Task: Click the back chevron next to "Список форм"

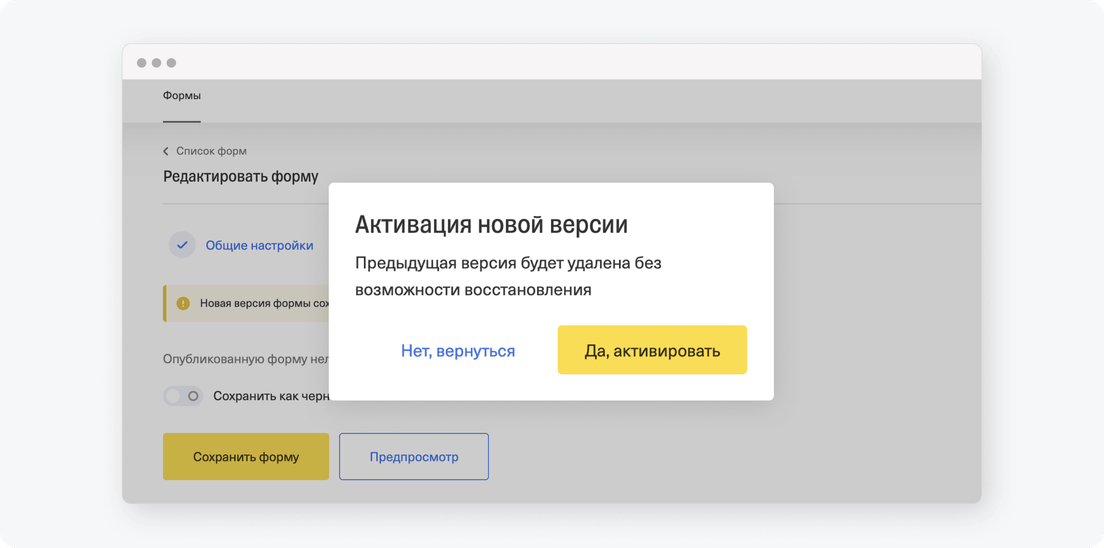Action: click(166, 151)
